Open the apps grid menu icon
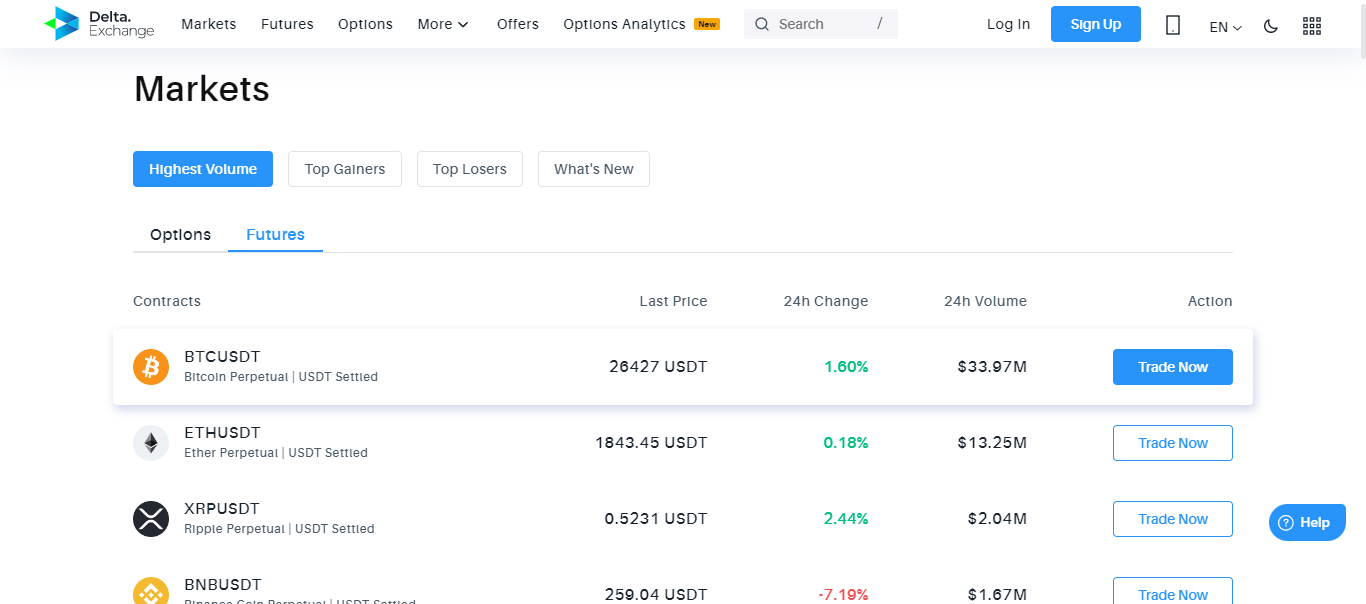 1312,26
